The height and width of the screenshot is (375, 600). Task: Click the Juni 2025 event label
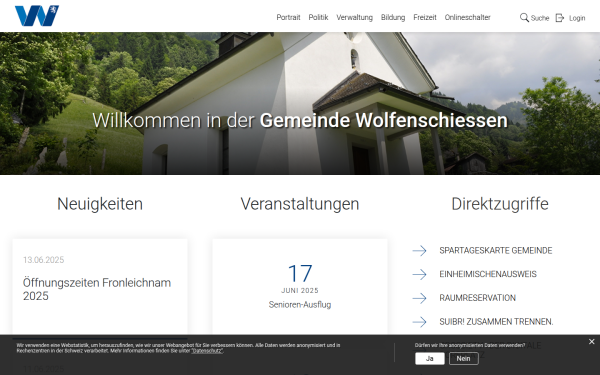pos(300,291)
